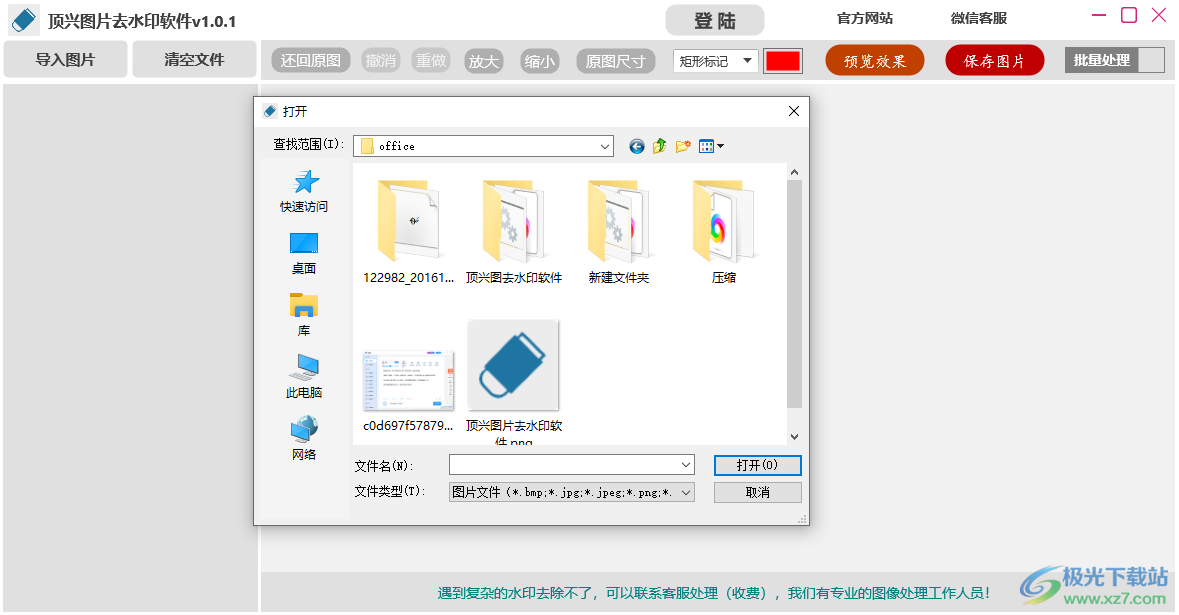Screen dimensions: 1179x615
Task: Click the small arrow beside view menu icon
Action: click(720, 146)
